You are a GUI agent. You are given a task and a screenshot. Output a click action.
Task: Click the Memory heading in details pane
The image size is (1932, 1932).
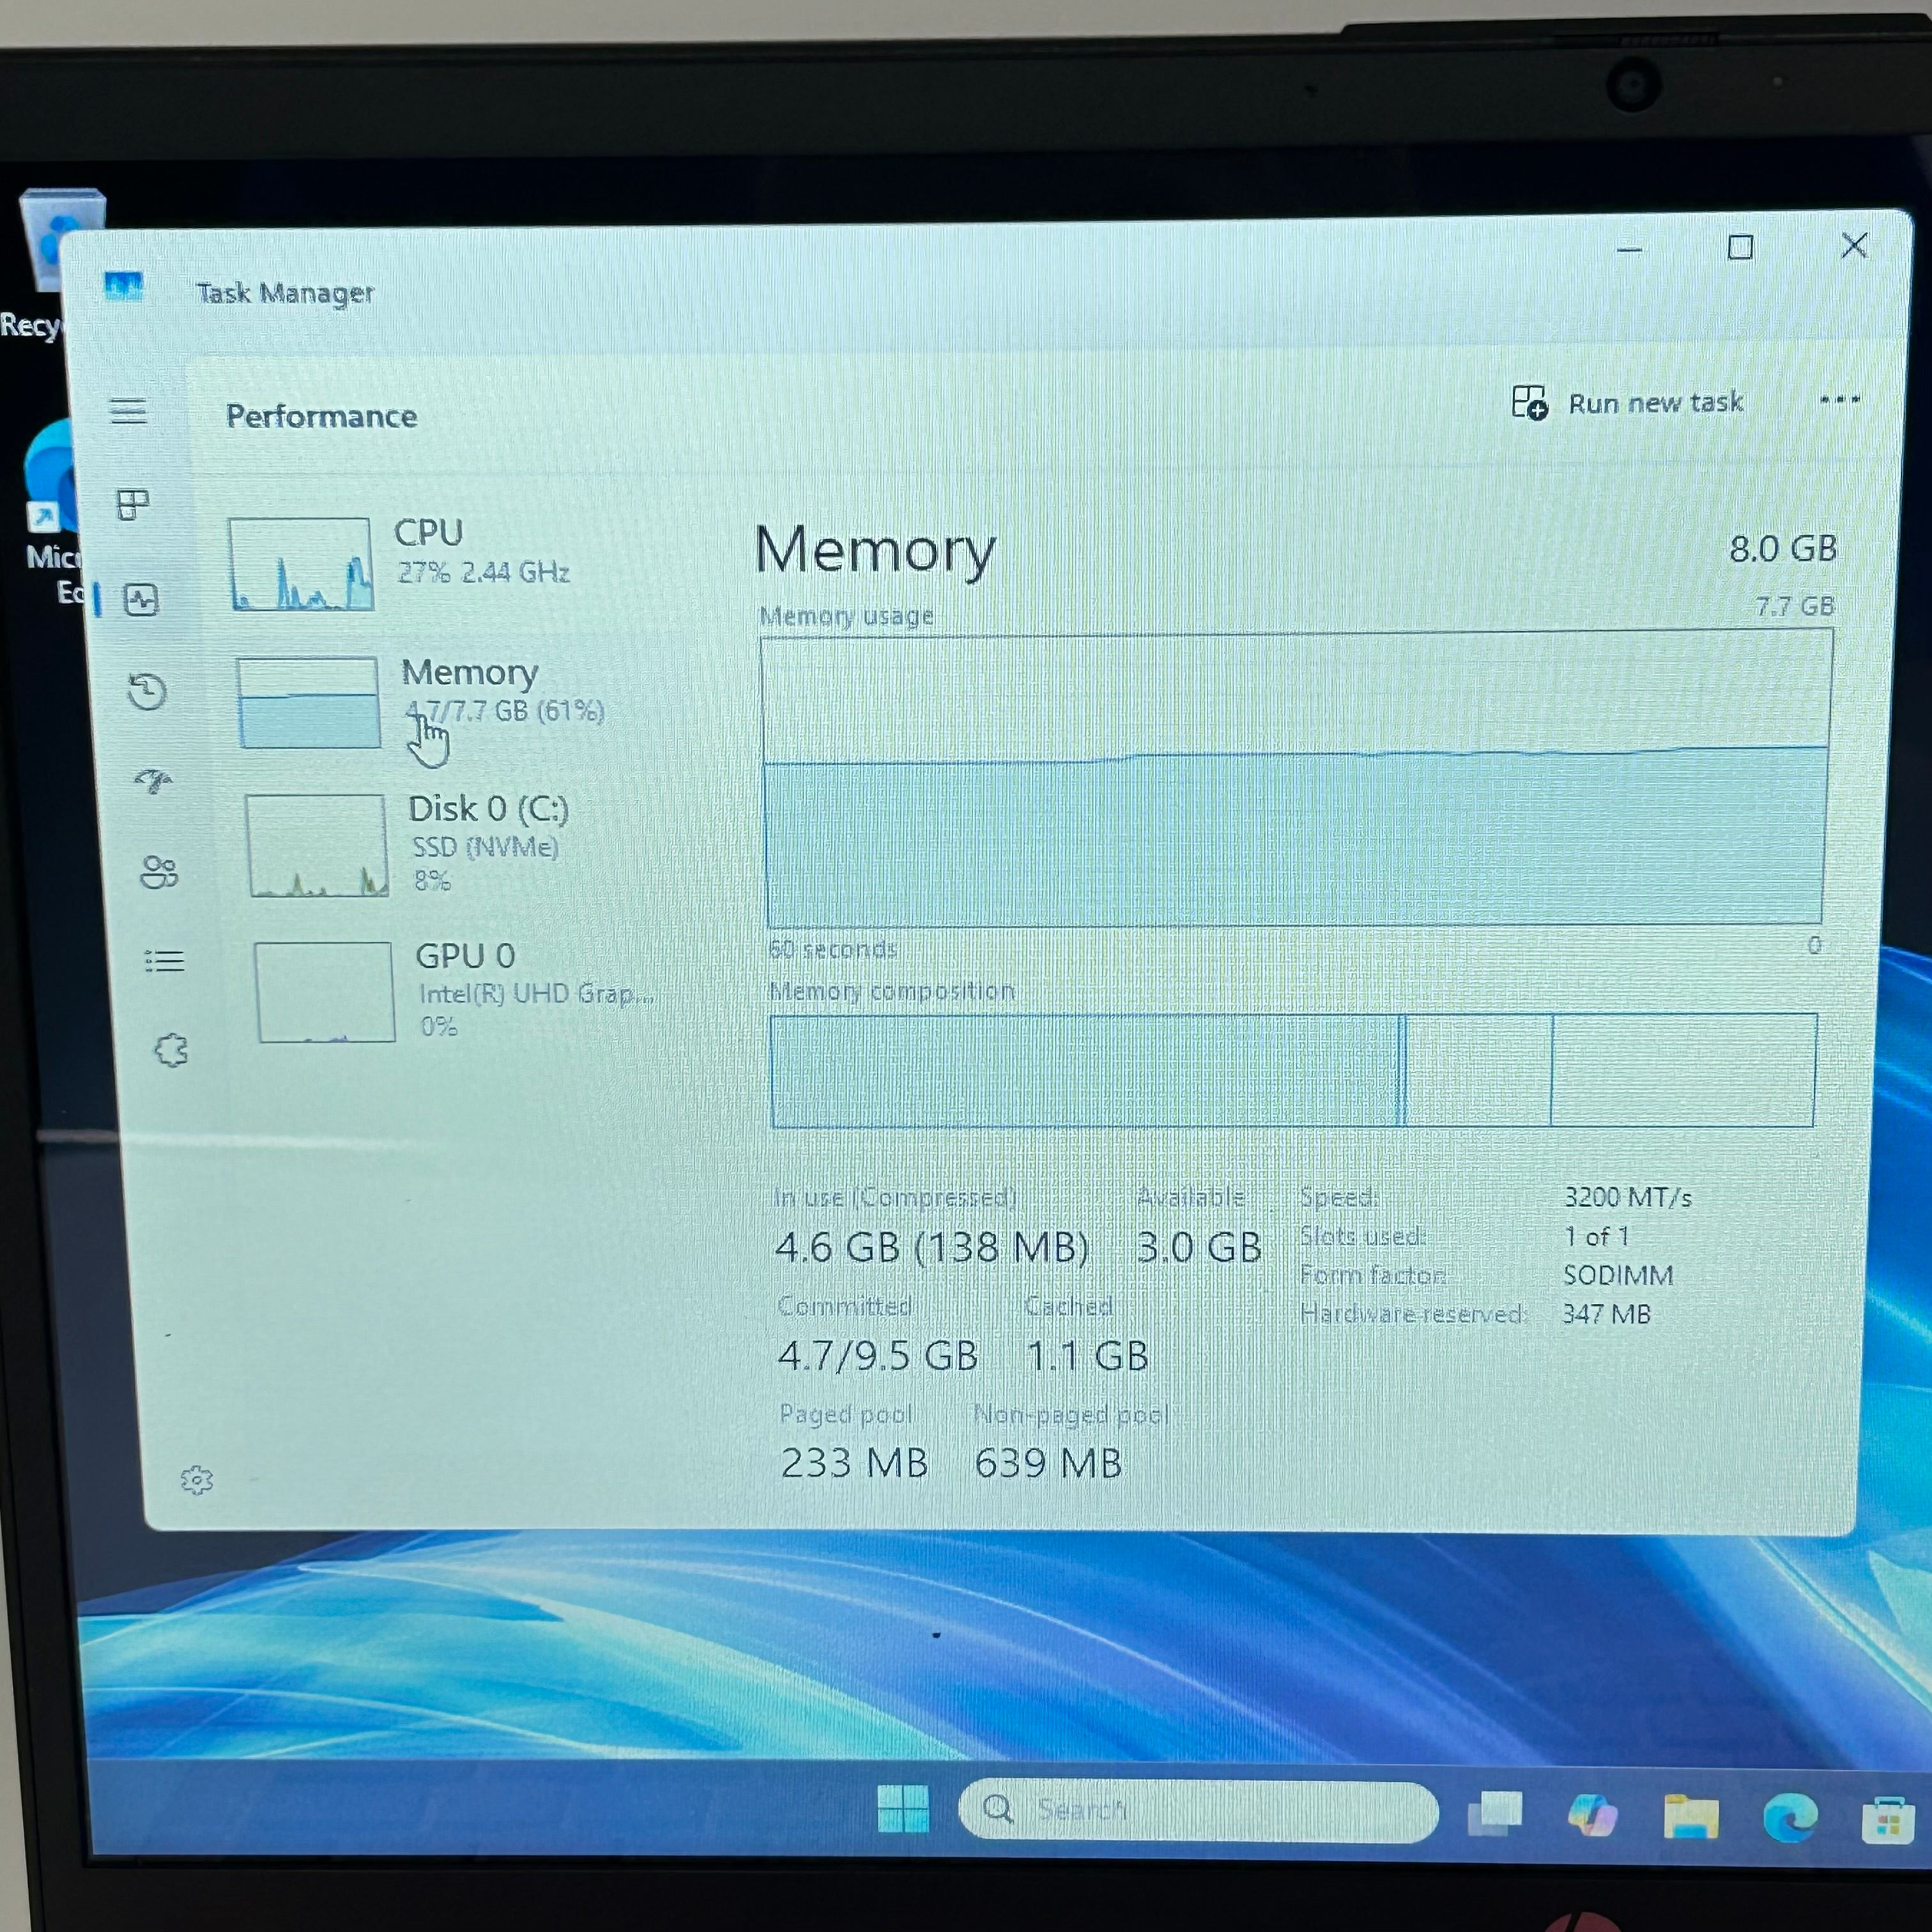(x=875, y=551)
